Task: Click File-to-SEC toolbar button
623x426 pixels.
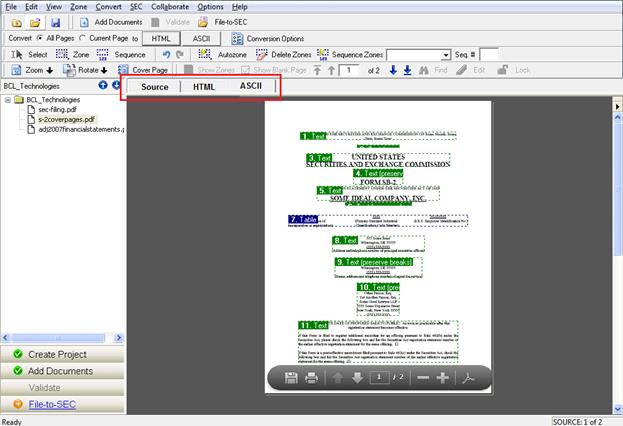Action: [223, 22]
